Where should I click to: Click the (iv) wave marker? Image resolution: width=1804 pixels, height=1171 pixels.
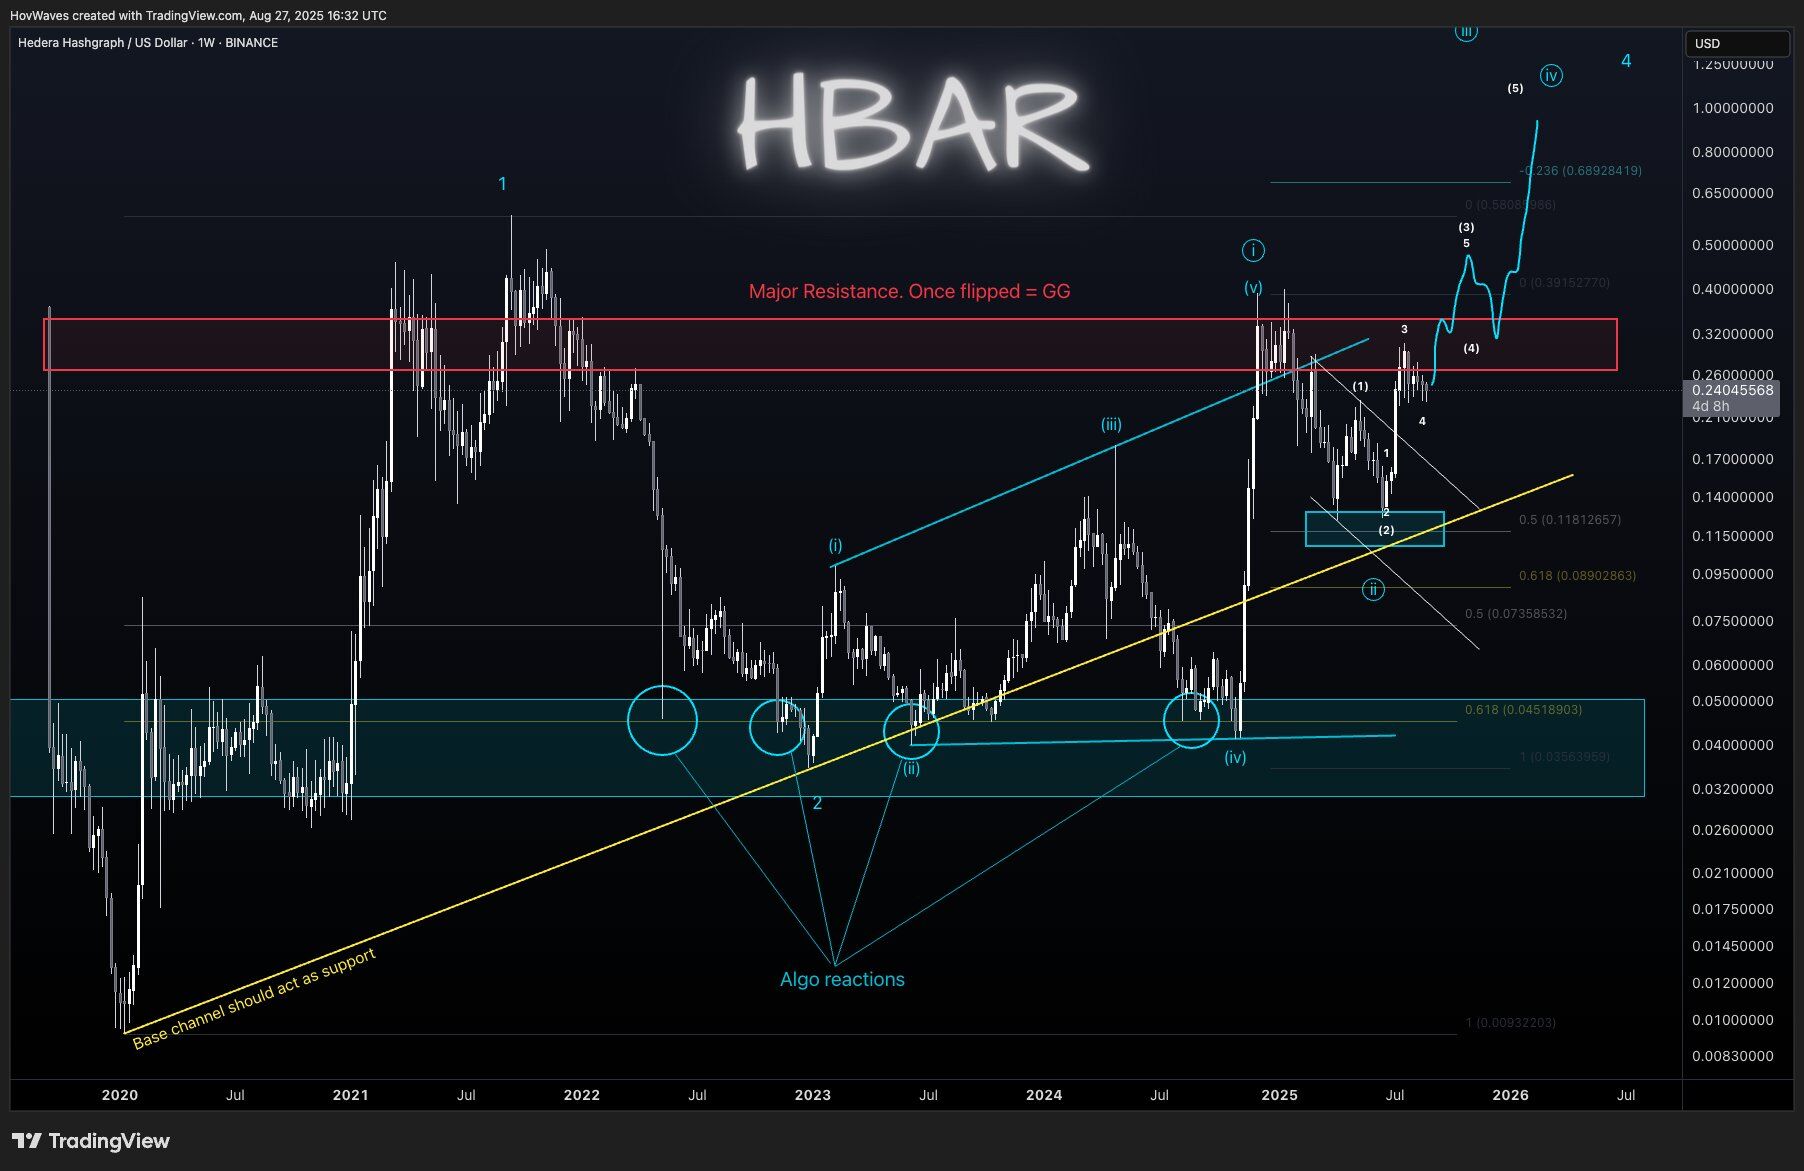1235,758
